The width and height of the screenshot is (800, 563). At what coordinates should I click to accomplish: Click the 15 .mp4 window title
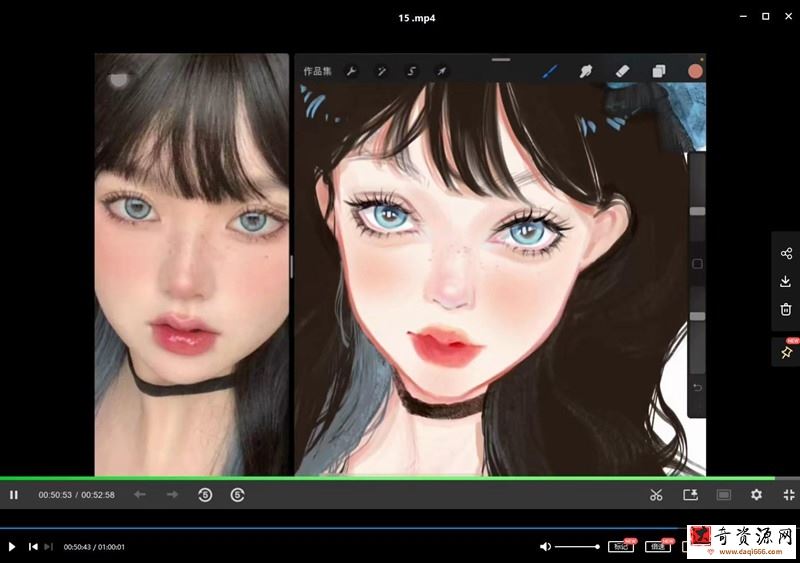[x=417, y=18]
